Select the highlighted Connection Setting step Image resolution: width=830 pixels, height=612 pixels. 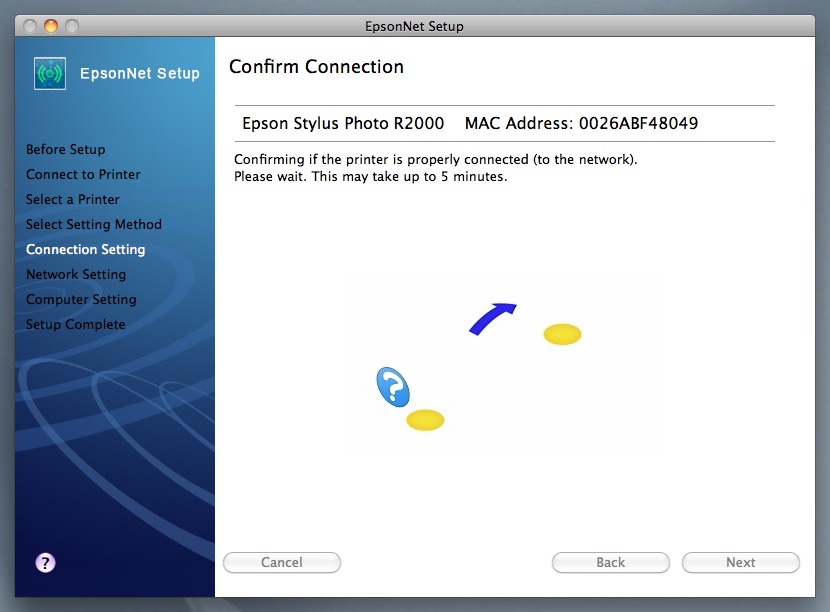85,249
